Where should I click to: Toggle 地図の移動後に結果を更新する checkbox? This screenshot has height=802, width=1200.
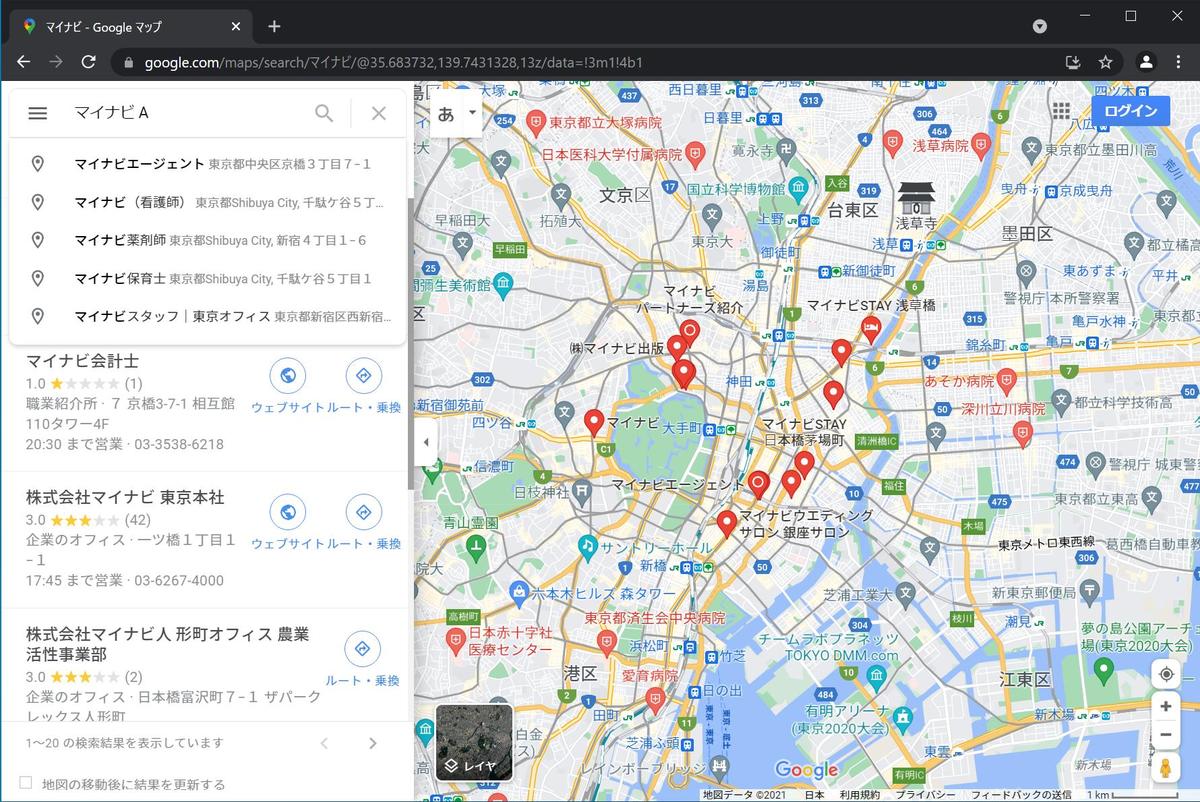click(x=26, y=783)
